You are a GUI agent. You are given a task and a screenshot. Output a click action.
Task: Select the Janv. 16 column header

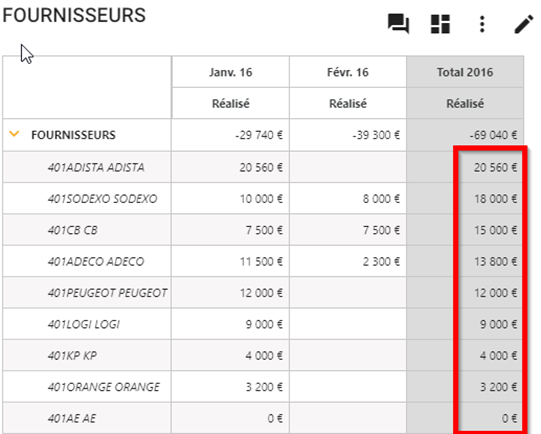pyautogui.click(x=230, y=72)
